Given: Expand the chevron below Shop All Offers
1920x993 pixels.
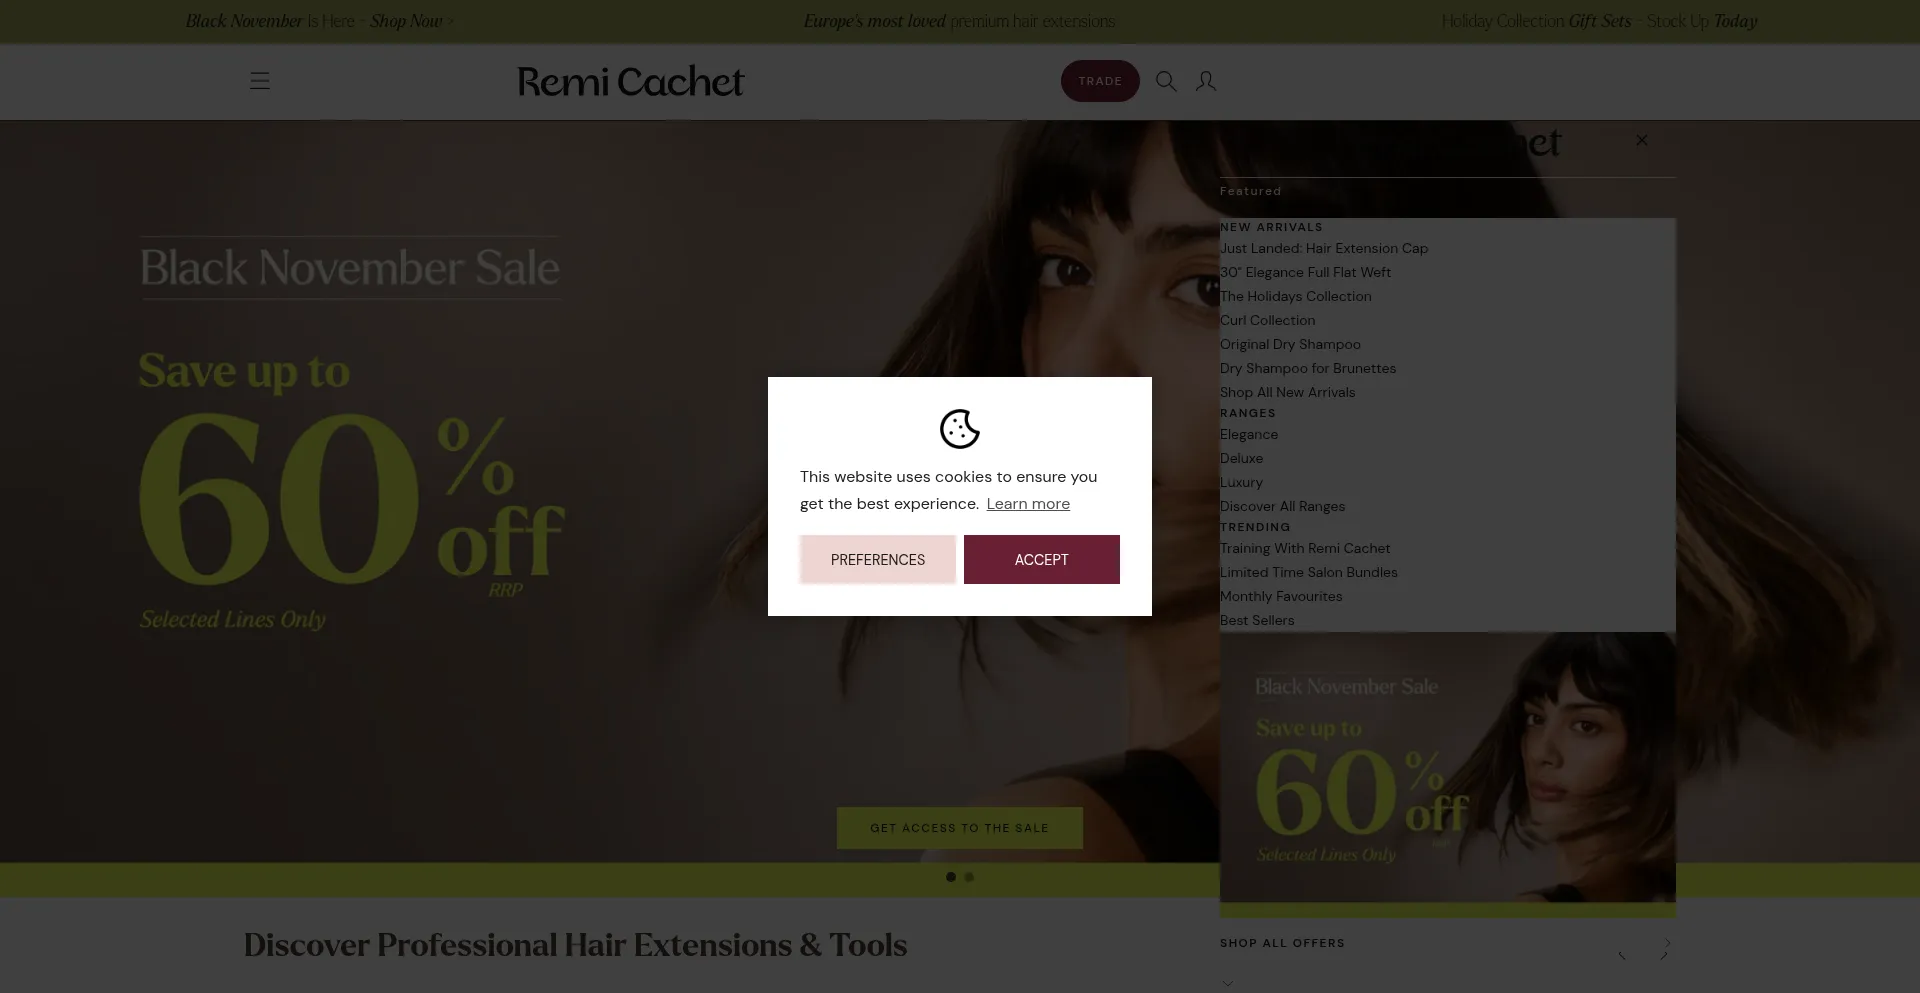Looking at the screenshot, I should (1228, 983).
